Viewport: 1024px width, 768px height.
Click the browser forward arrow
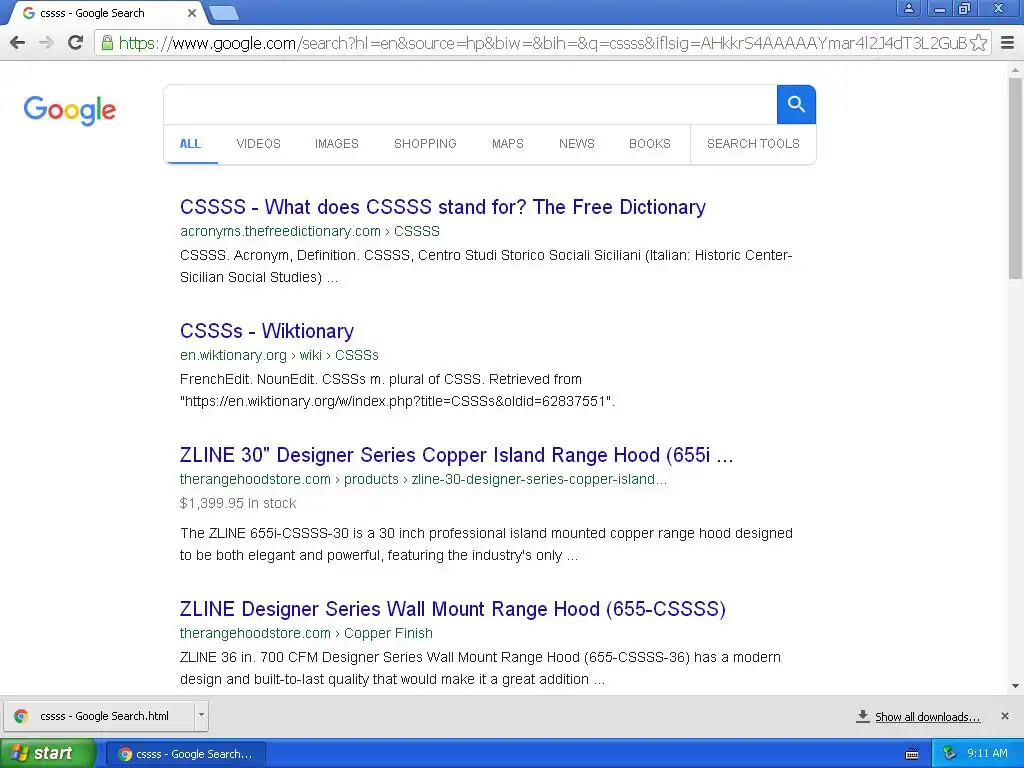point(46,43)
